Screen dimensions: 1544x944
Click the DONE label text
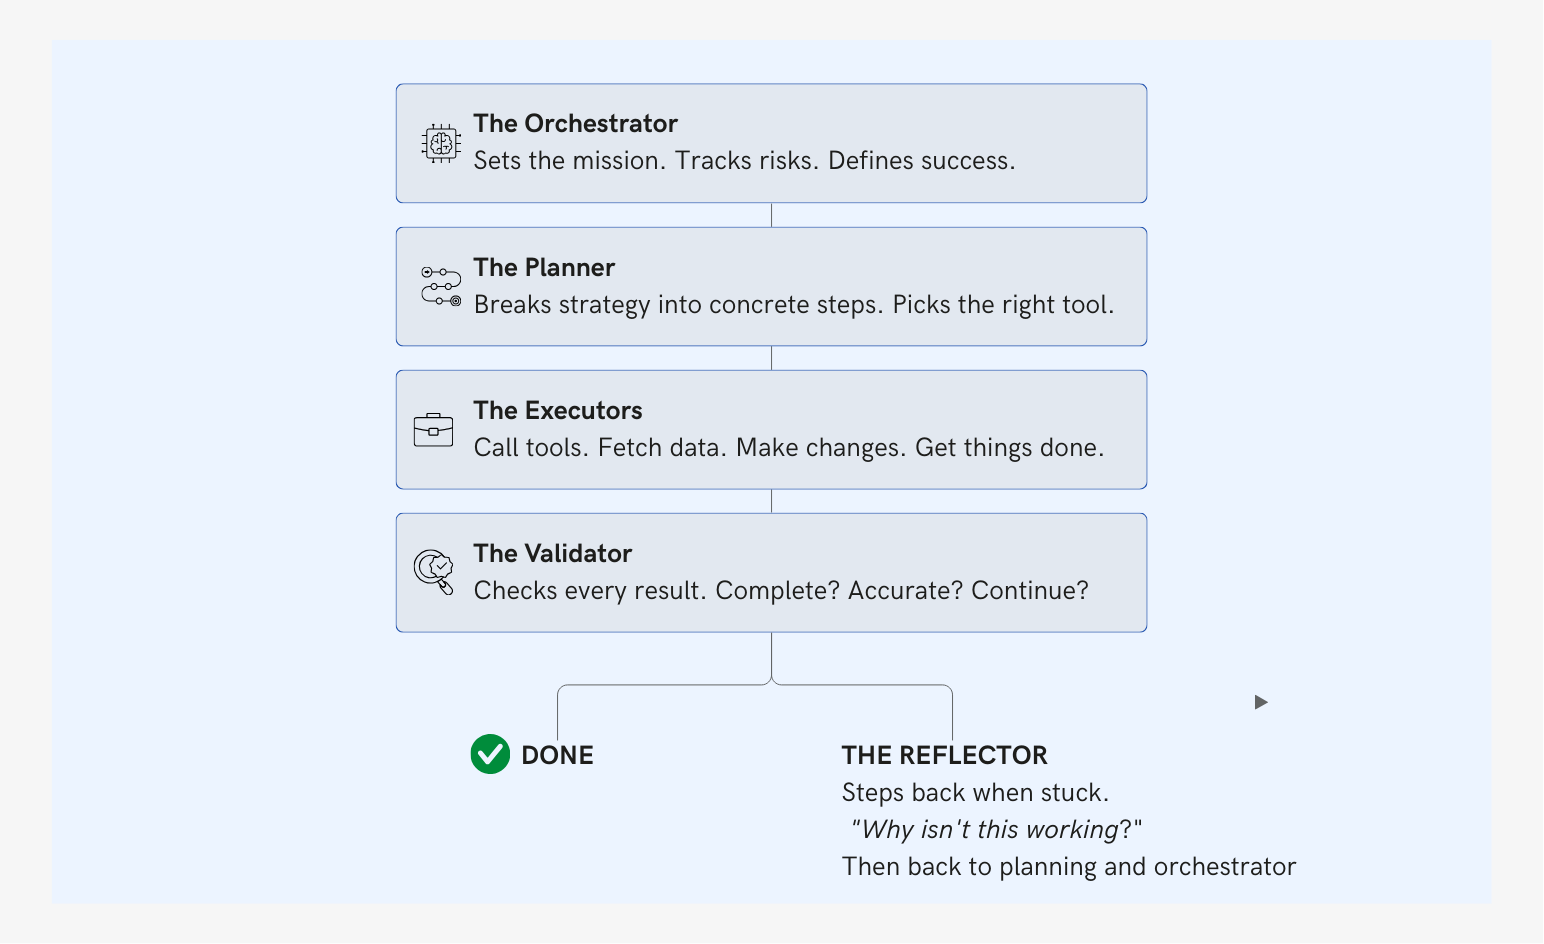(557, 756)
